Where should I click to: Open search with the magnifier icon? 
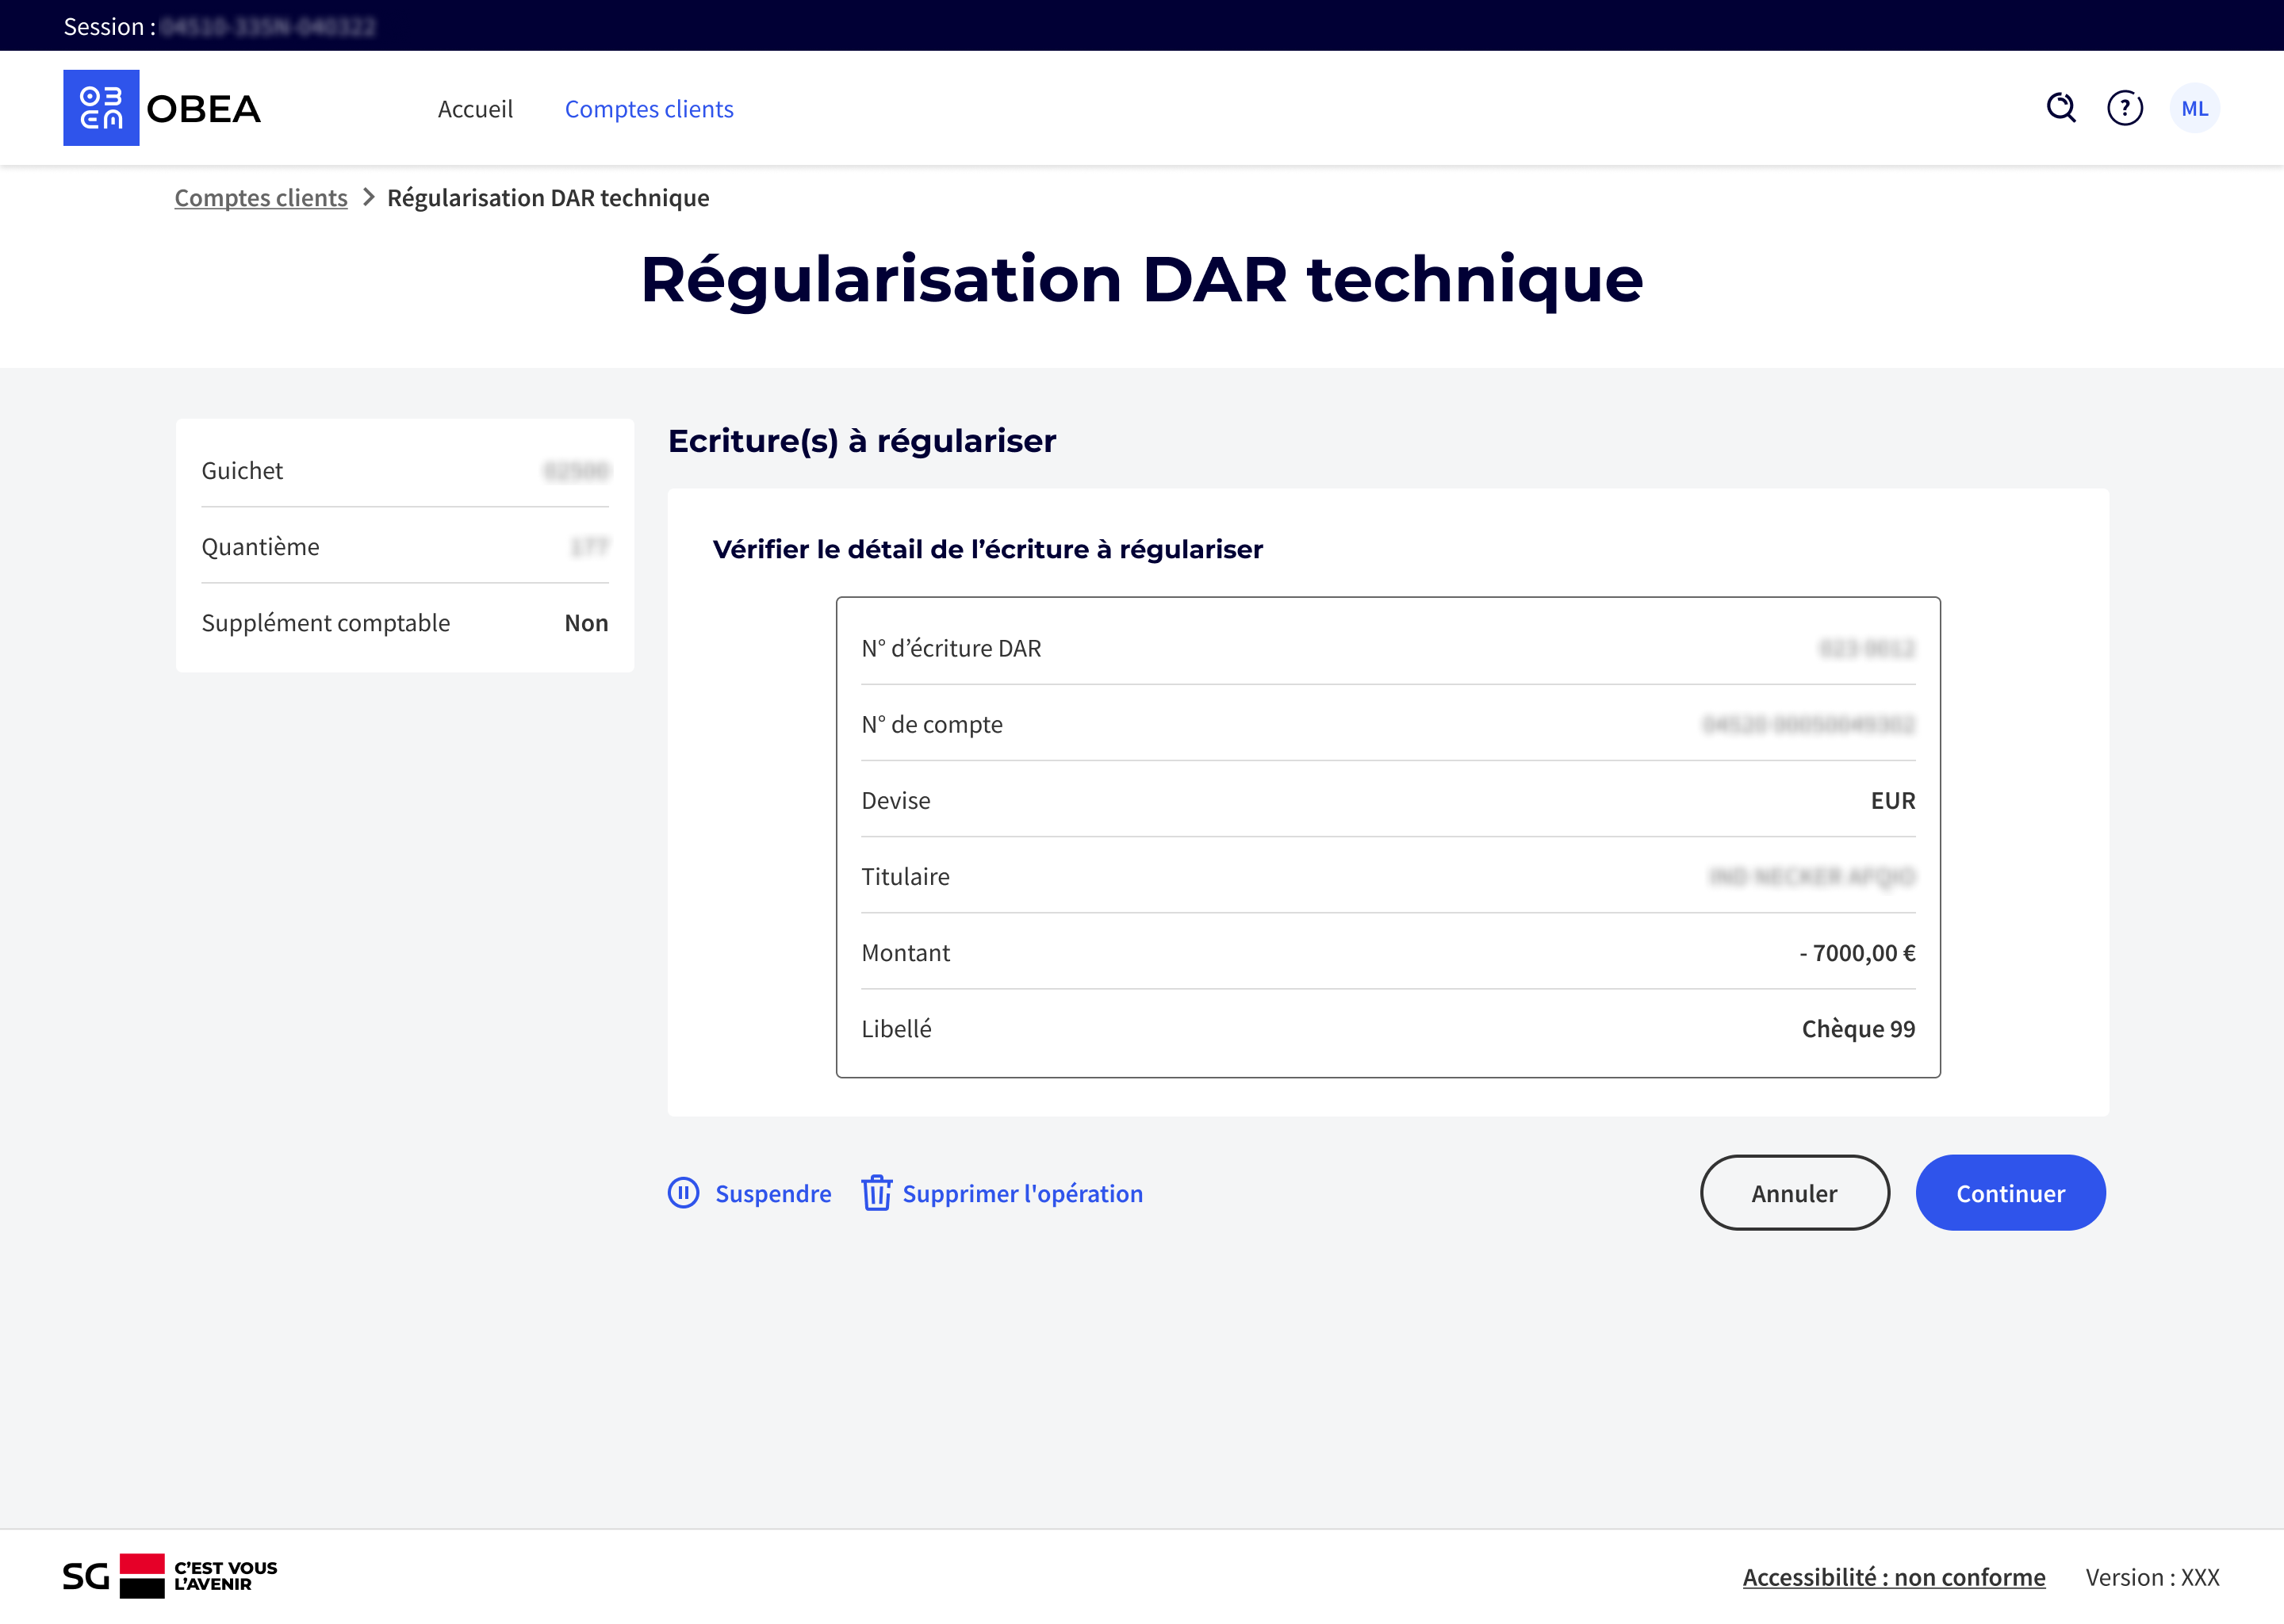tap(2060, 108)
